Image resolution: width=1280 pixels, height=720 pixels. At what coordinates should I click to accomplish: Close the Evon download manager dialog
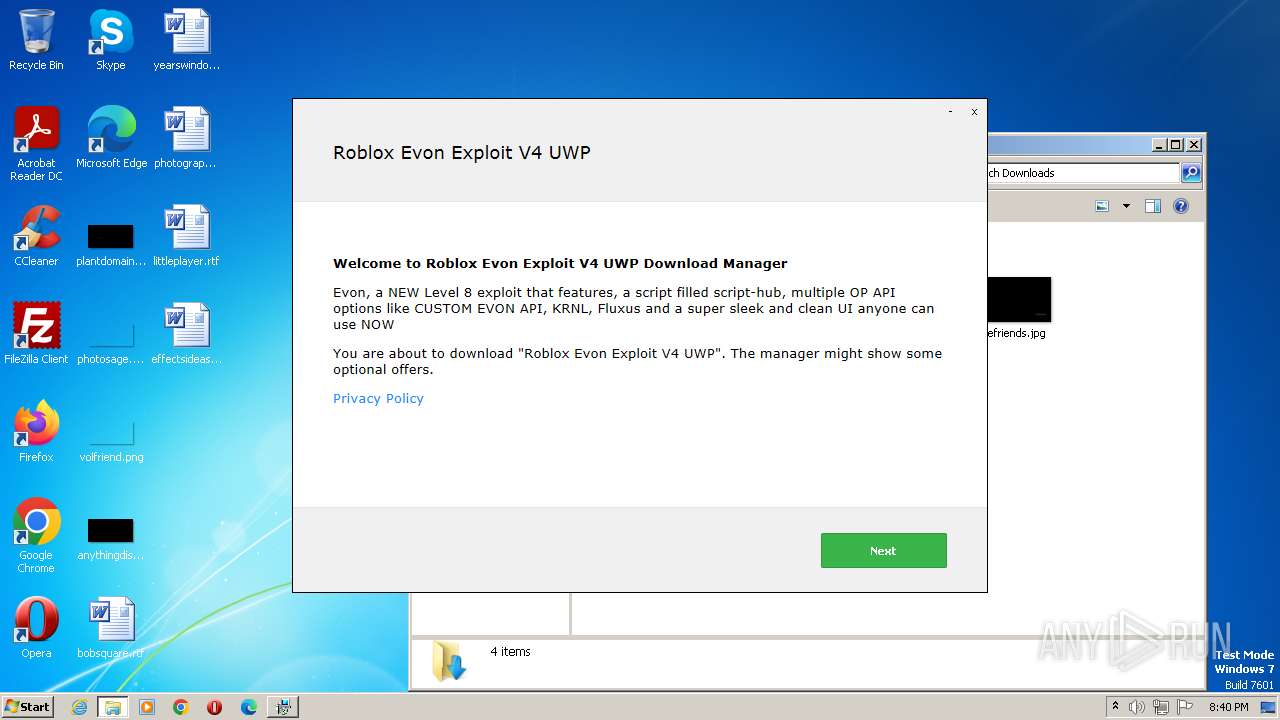tap(974, 112)
